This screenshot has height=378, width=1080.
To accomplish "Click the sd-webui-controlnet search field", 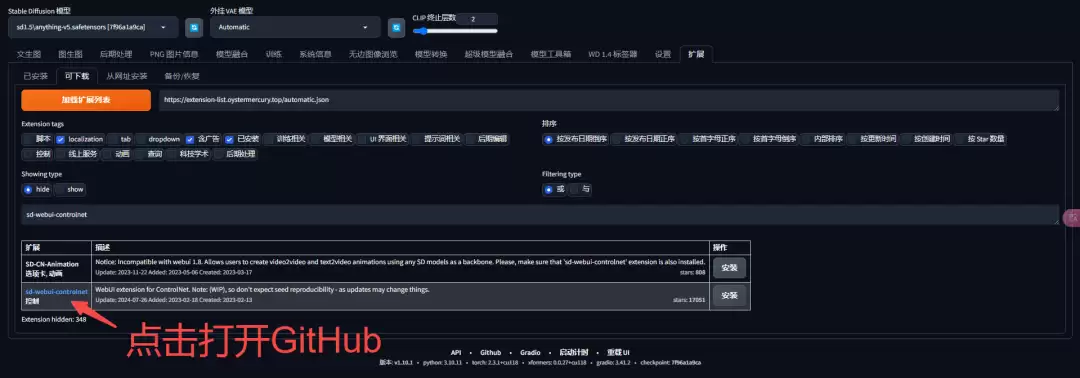I will coord(540,214).
